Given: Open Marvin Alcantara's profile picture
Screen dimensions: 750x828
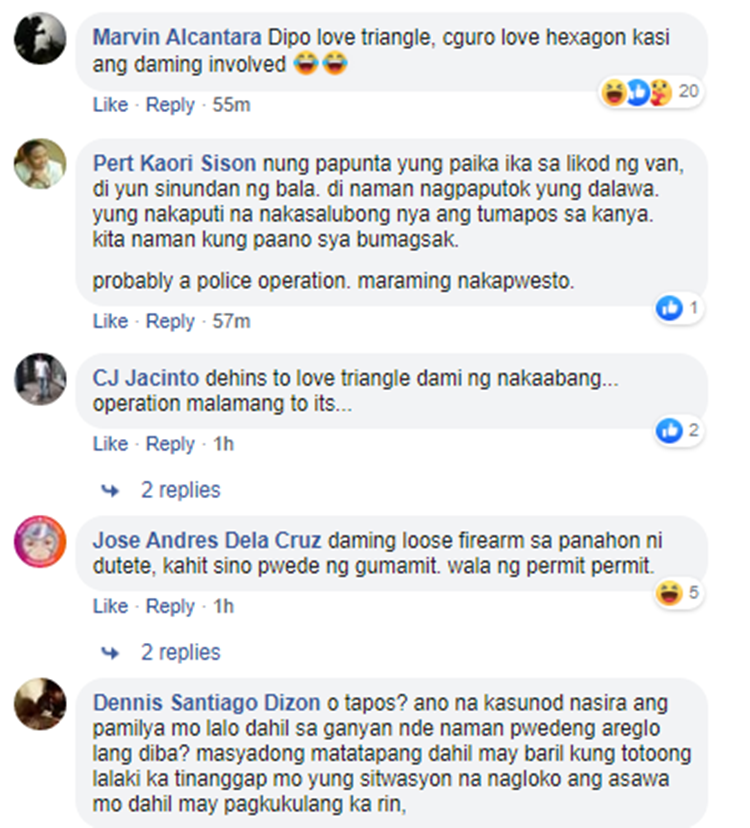Looking at the screenshot, I should click(x=40, y=39).
